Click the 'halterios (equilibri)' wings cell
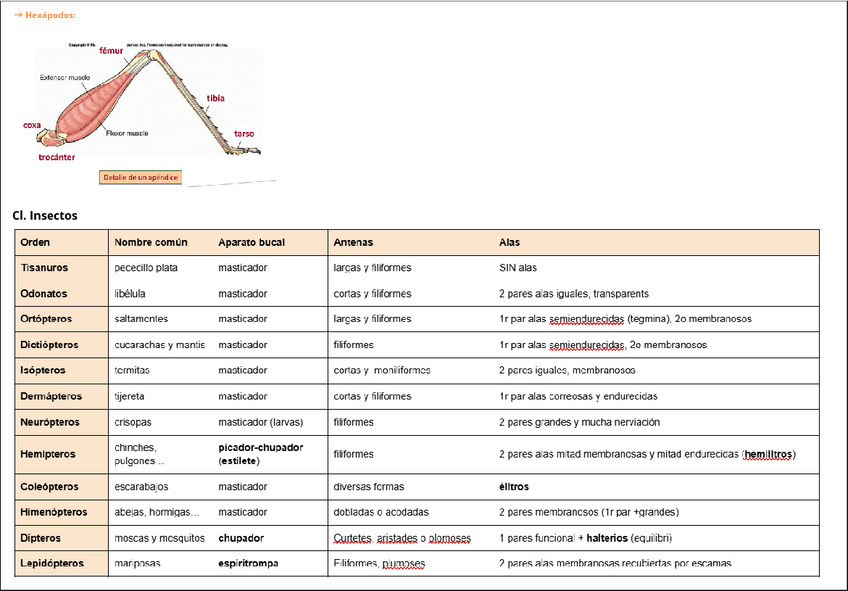Screen dimensions: 848x591 tap(586, 538)
